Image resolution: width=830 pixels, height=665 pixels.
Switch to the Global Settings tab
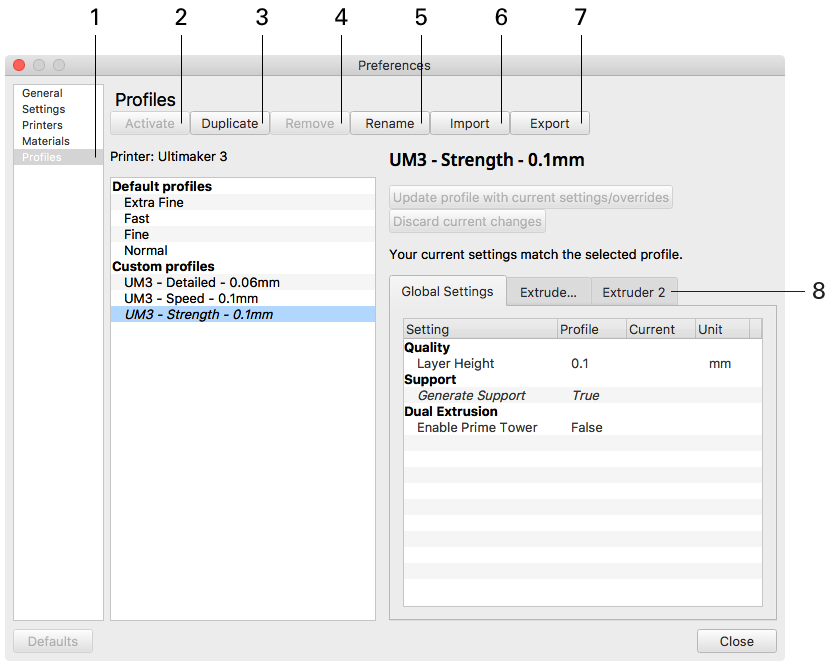click(x=447, y=292)
